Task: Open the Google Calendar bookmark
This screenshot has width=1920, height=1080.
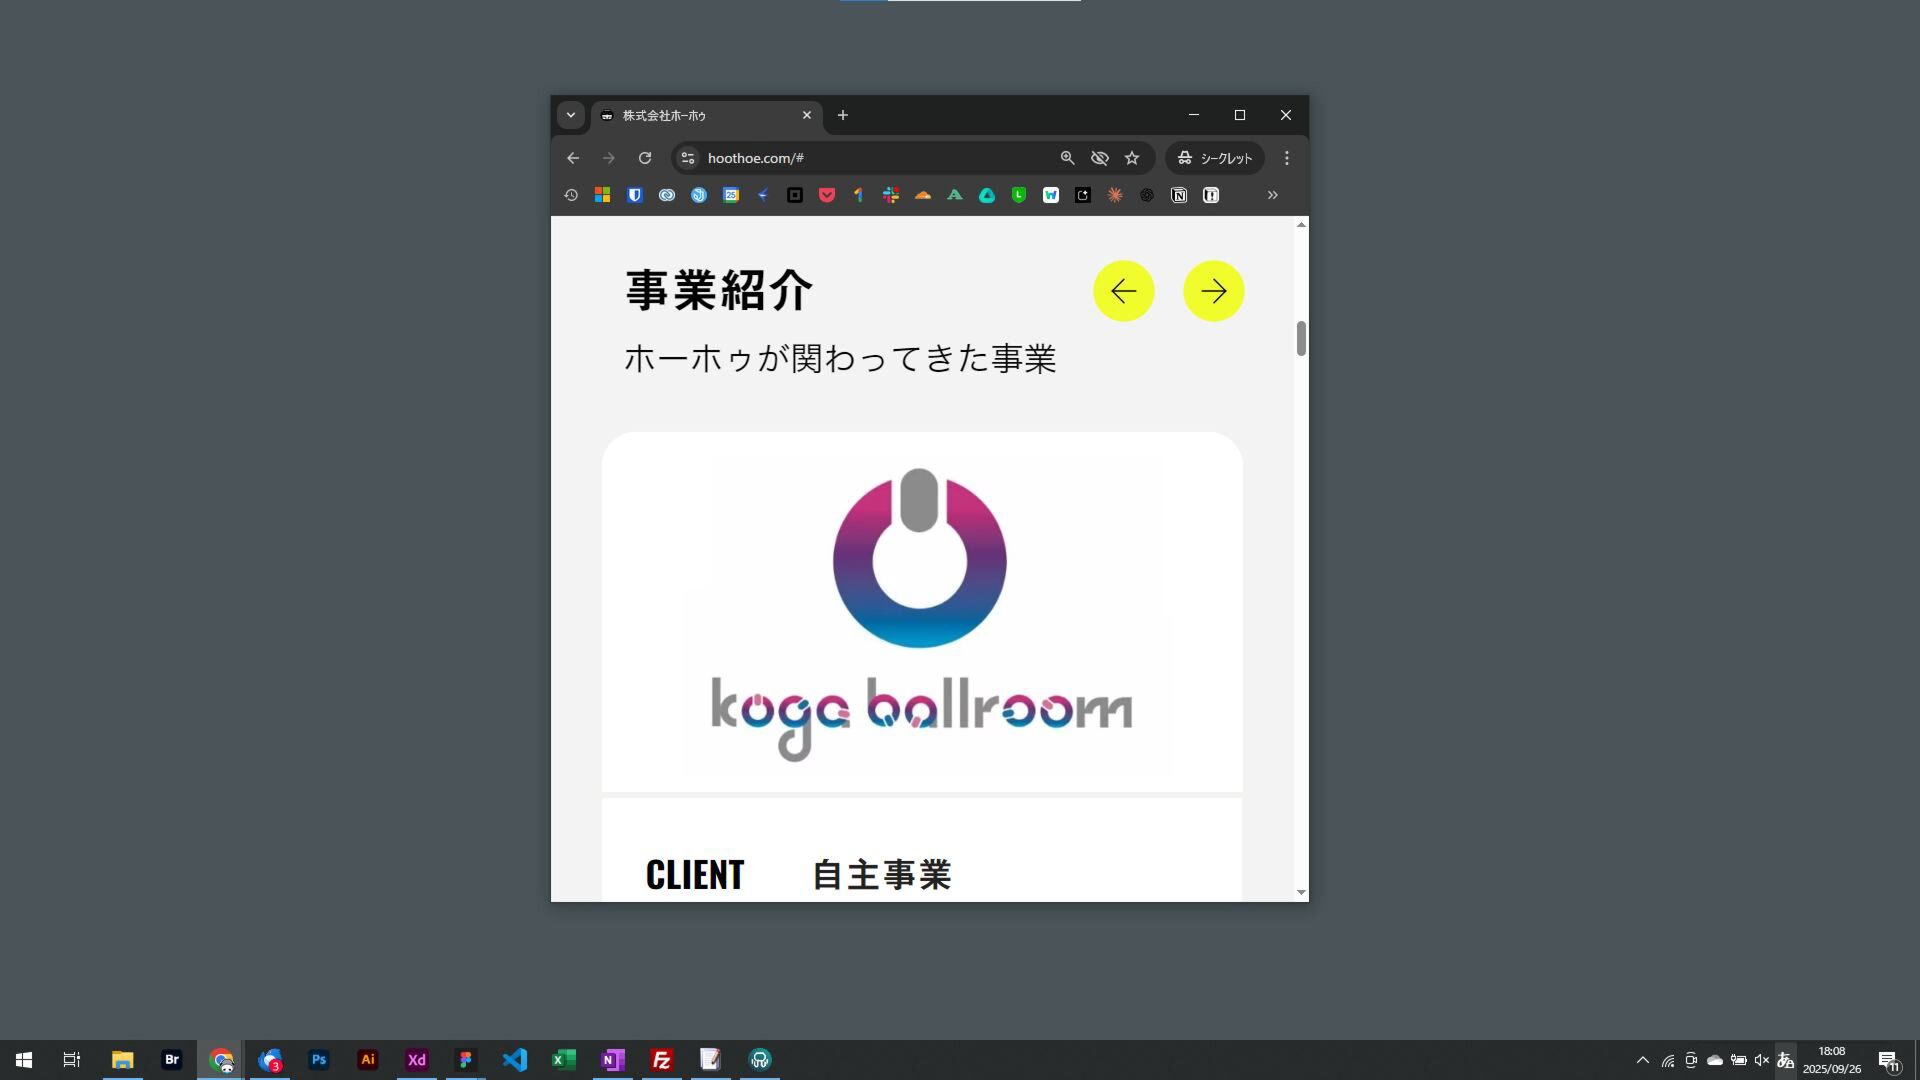Action: [731, 196]
